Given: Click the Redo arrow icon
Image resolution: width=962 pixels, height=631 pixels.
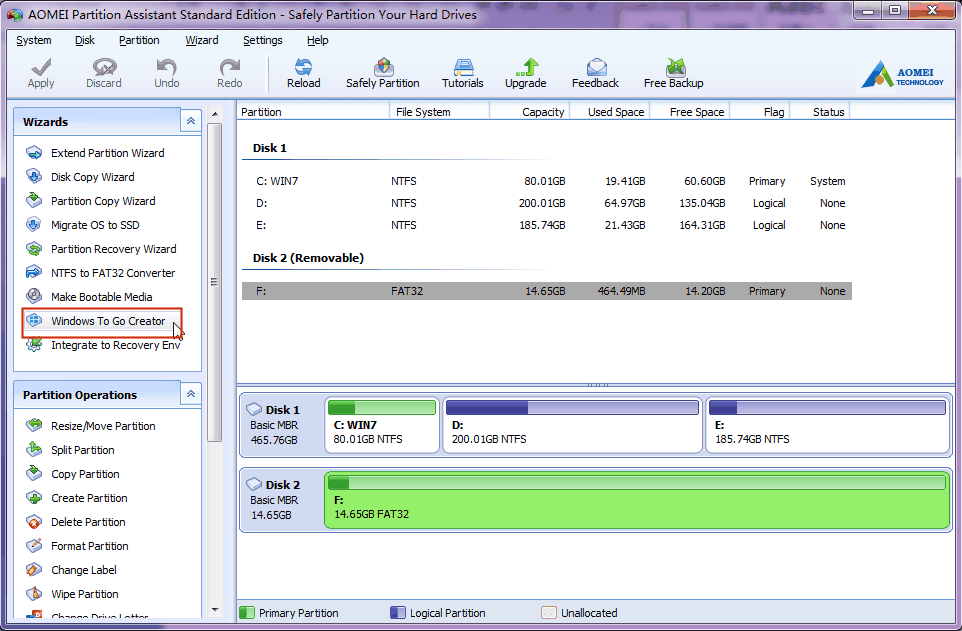Looking at the screenshot, I should click(229, 67).
